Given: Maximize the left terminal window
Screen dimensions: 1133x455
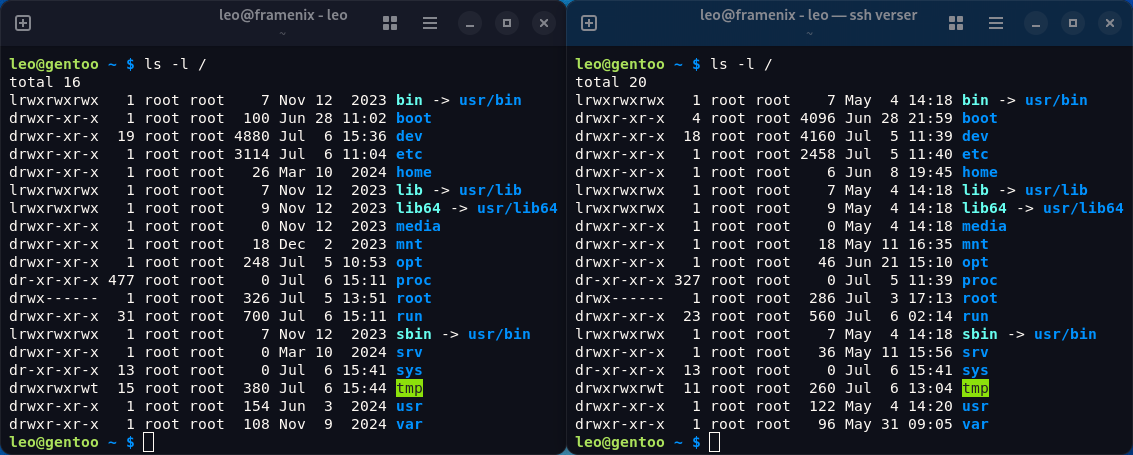Looking at the screenshot, I should (507, 23).
